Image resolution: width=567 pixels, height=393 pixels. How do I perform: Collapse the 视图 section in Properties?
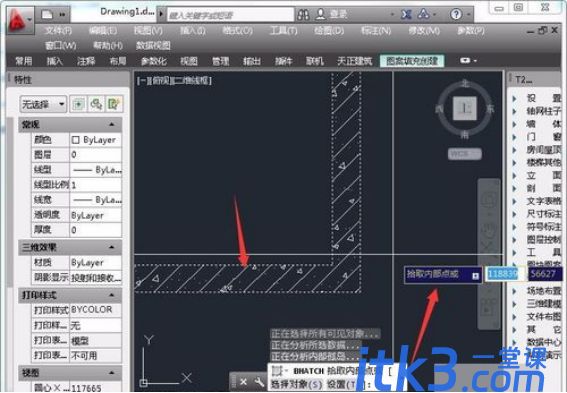pyautogui.click(x=112, y=372)
